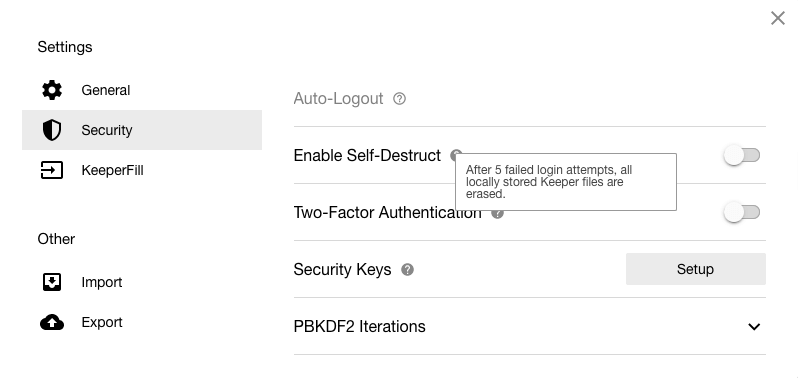This screenshot has height=378, width=798.
Task: Click the Setup button for Security Keys
Action: coord(696,269)
